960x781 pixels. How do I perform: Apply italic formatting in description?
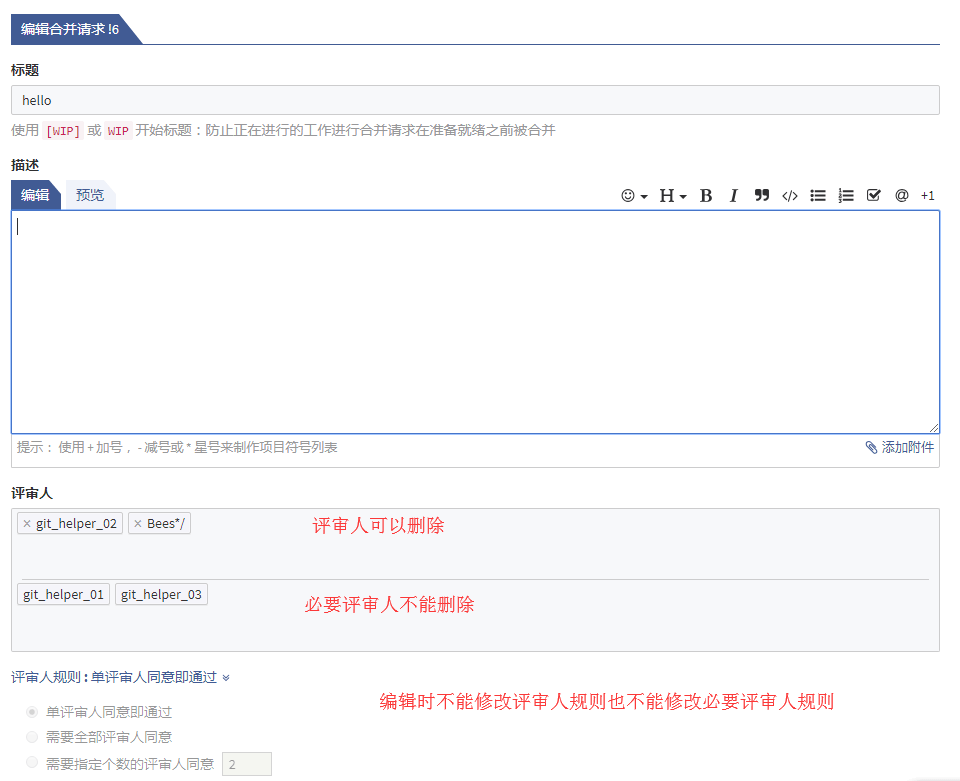point(733,196)
